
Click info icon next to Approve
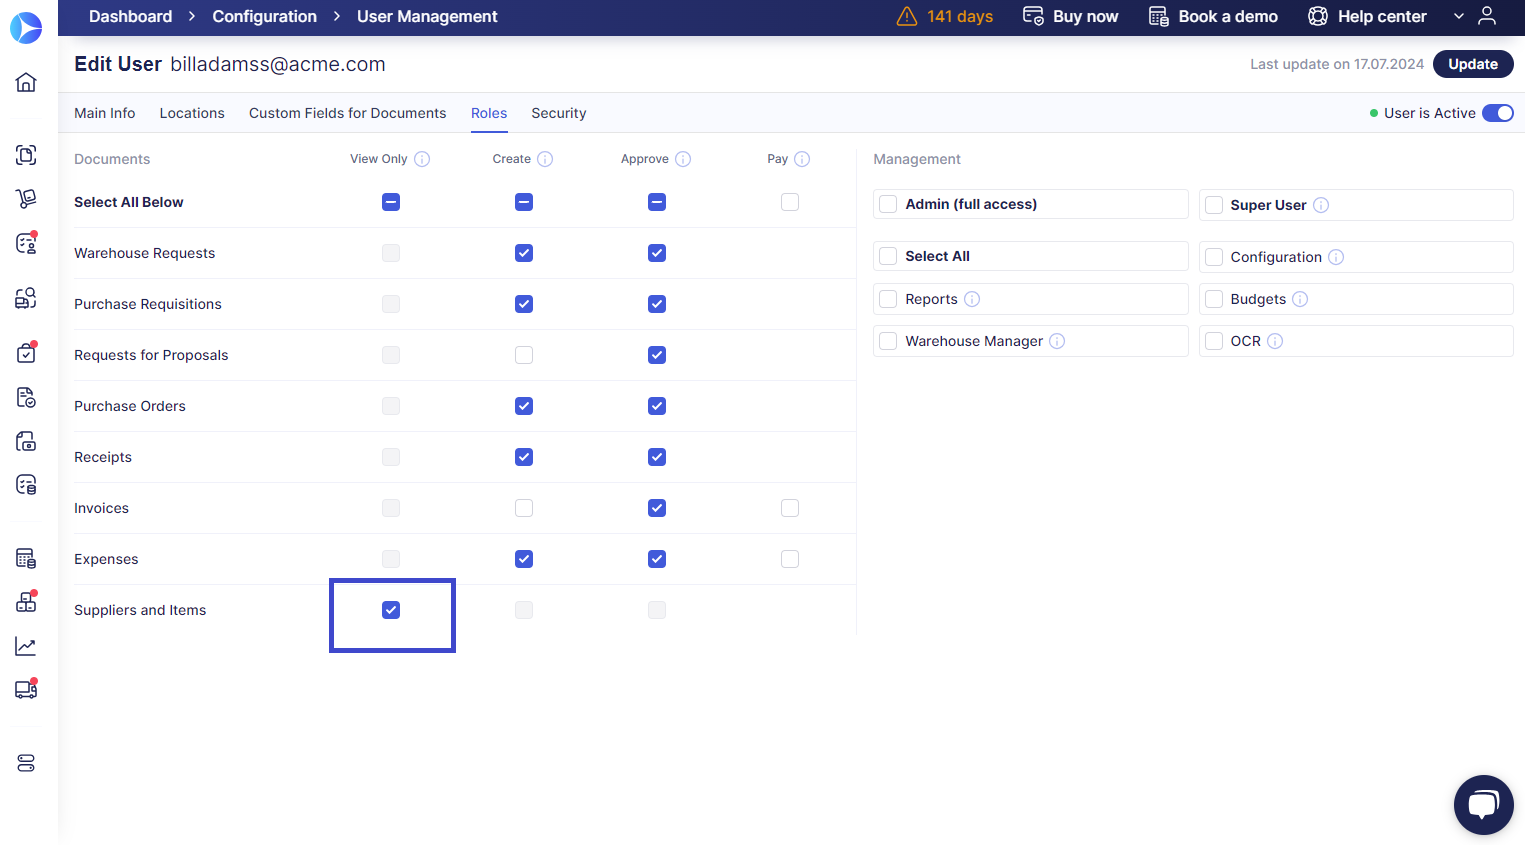(x=683, y=159)
